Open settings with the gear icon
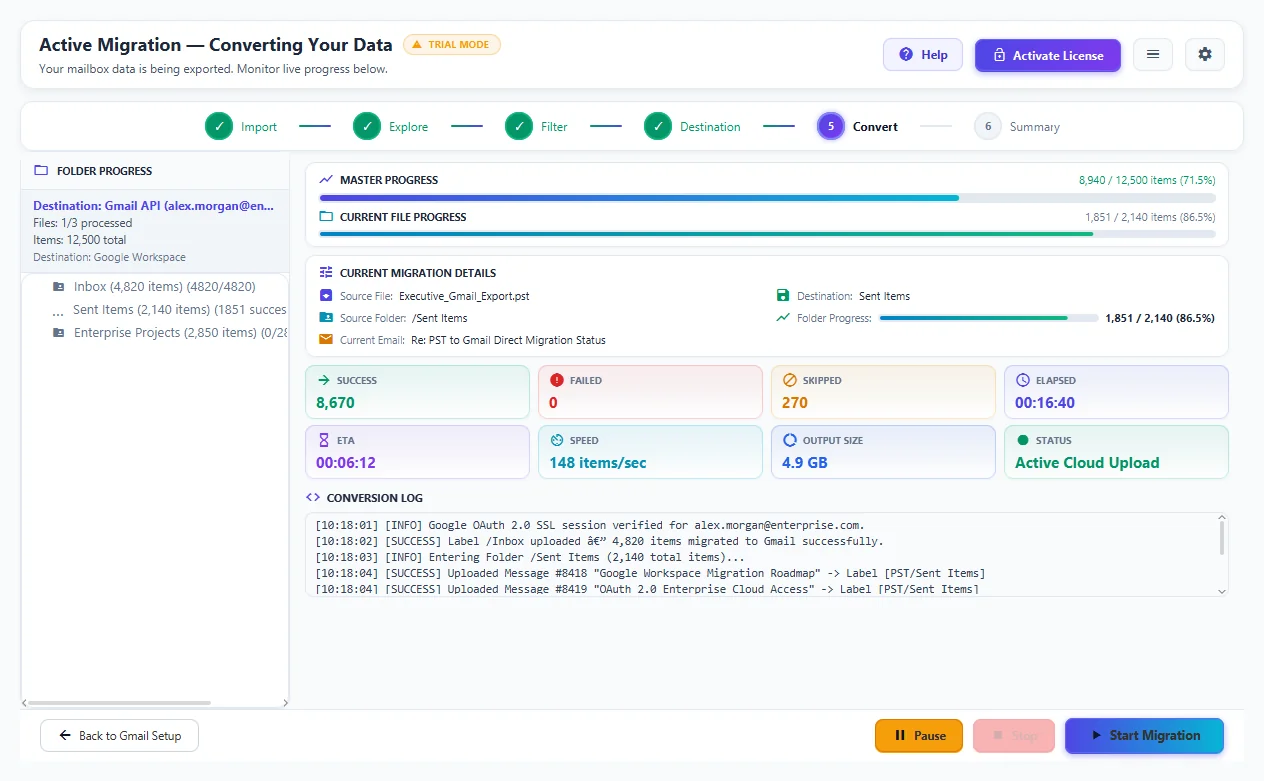 [x=1205, y=55]
